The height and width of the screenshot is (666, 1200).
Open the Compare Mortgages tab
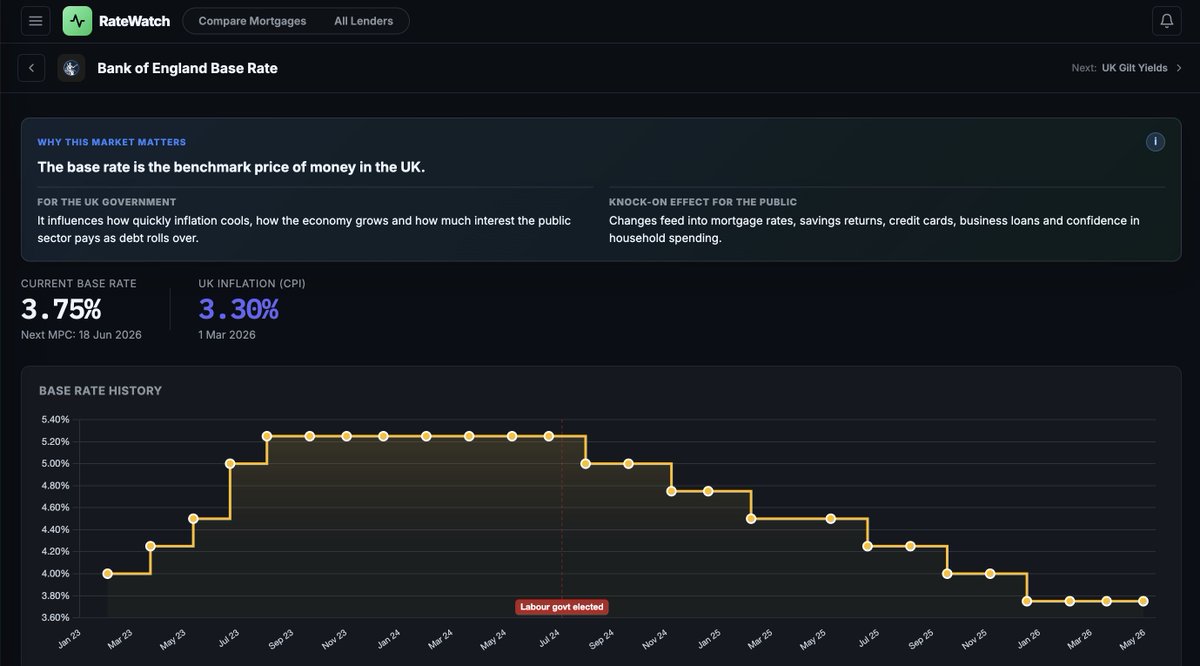[252, 21]
